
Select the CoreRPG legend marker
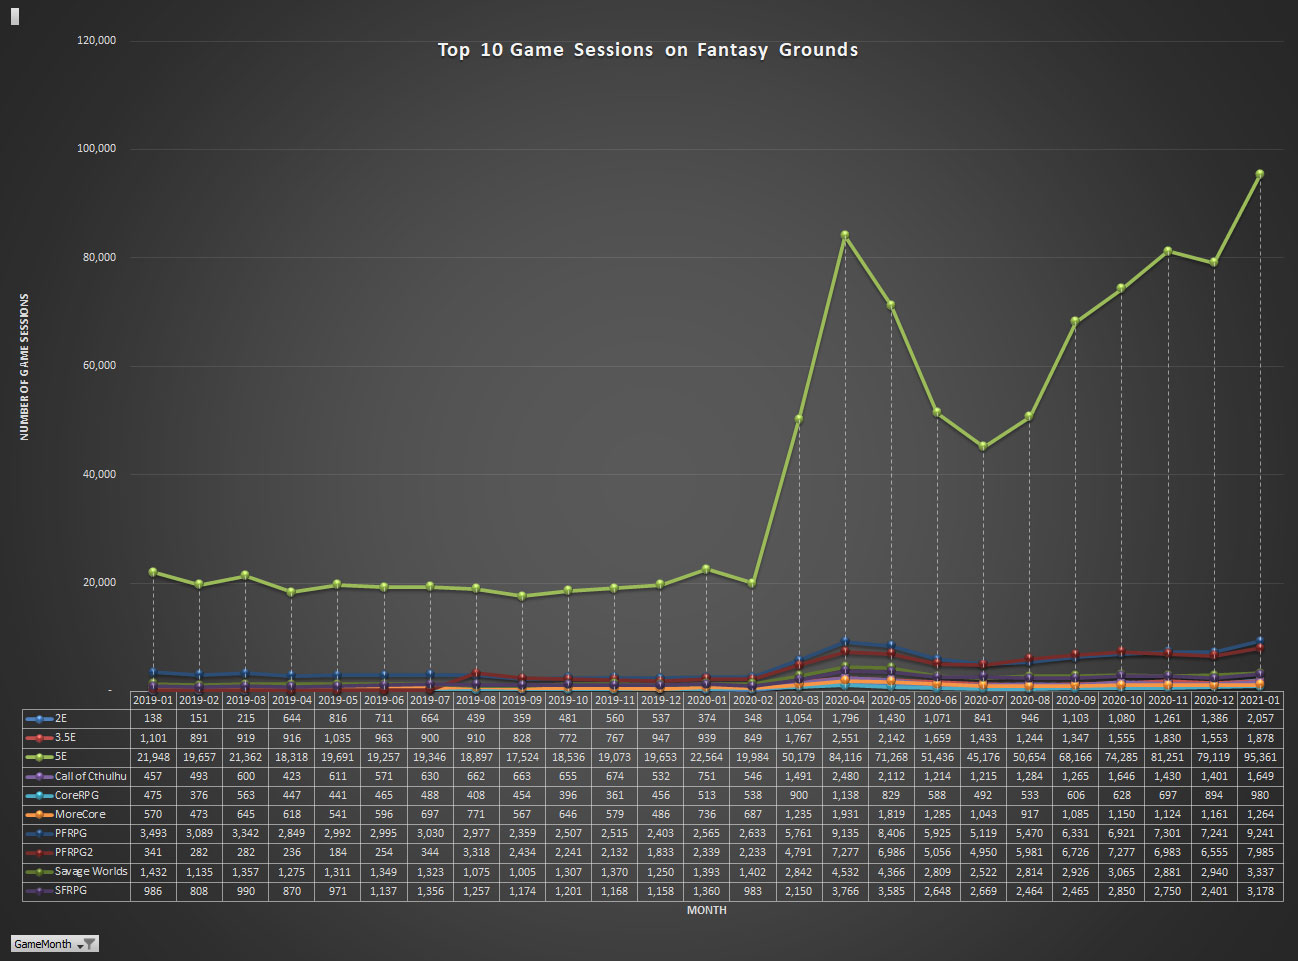pos(39,795)
